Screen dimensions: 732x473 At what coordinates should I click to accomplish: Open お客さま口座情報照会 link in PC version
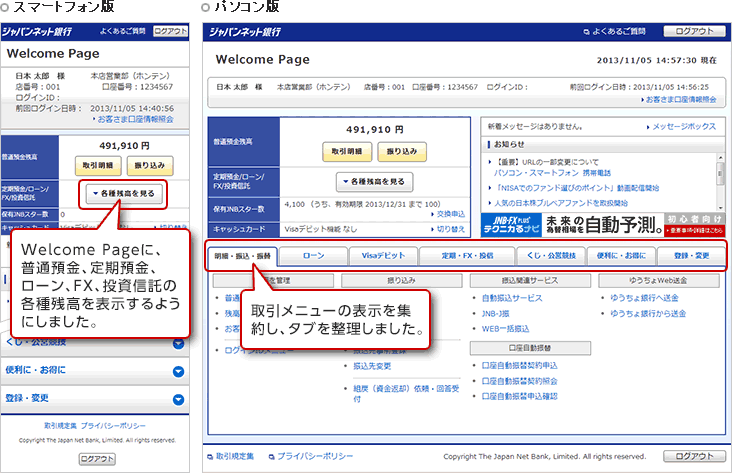[678, 99]
